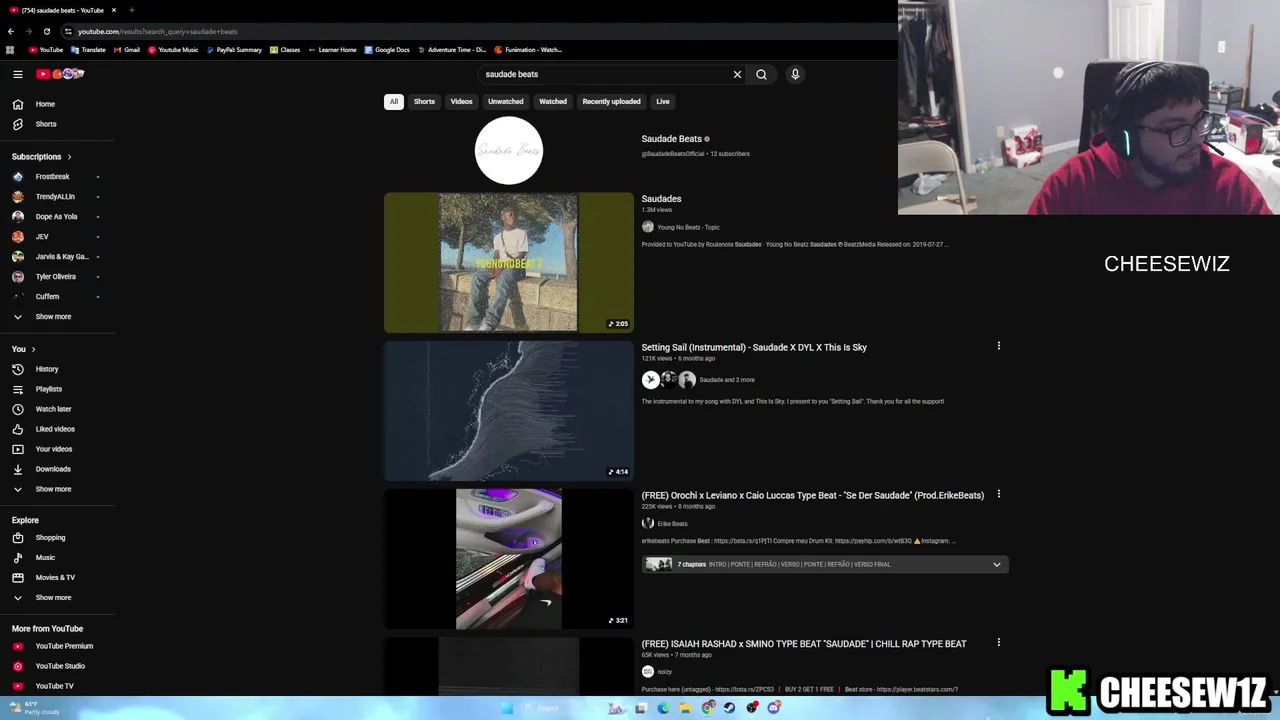This screenshot has height=720, width=1280.
Task: Select the Live filter chip
Action: (x=663, y=101)
